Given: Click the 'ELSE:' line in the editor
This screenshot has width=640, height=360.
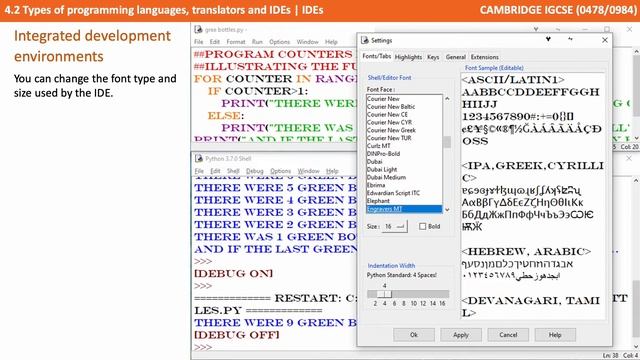Looking at the screenshot, I should pos(226,116).
